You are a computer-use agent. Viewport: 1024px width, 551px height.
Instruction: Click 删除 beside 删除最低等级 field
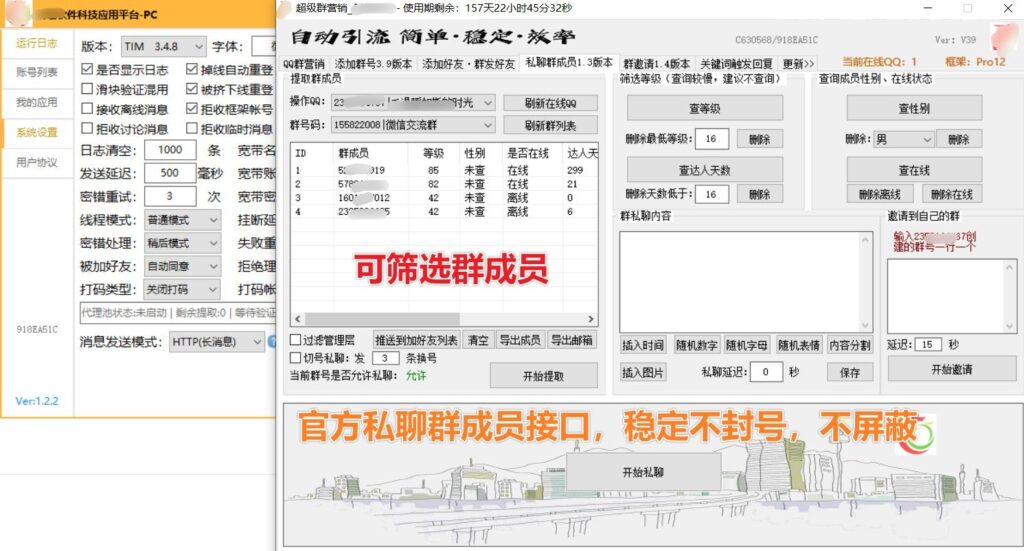click(760, 139)
